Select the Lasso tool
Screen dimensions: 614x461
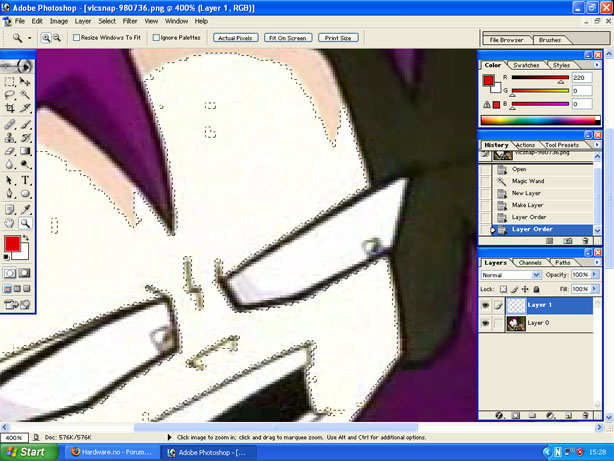point(10,94)
